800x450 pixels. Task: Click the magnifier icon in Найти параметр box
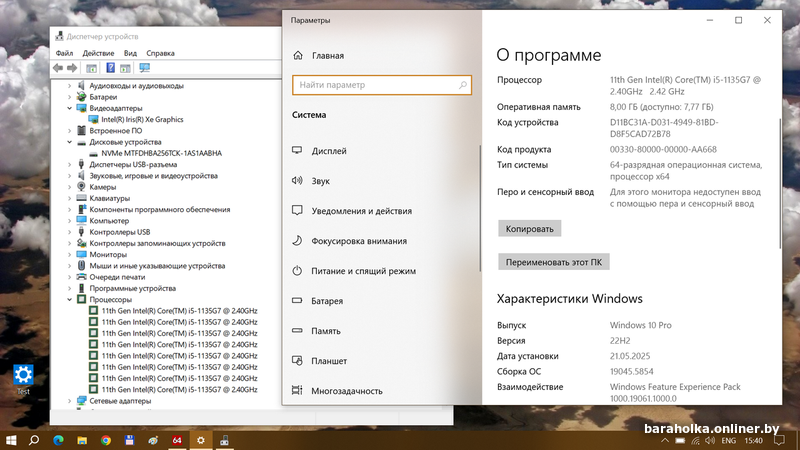(462, 85)
